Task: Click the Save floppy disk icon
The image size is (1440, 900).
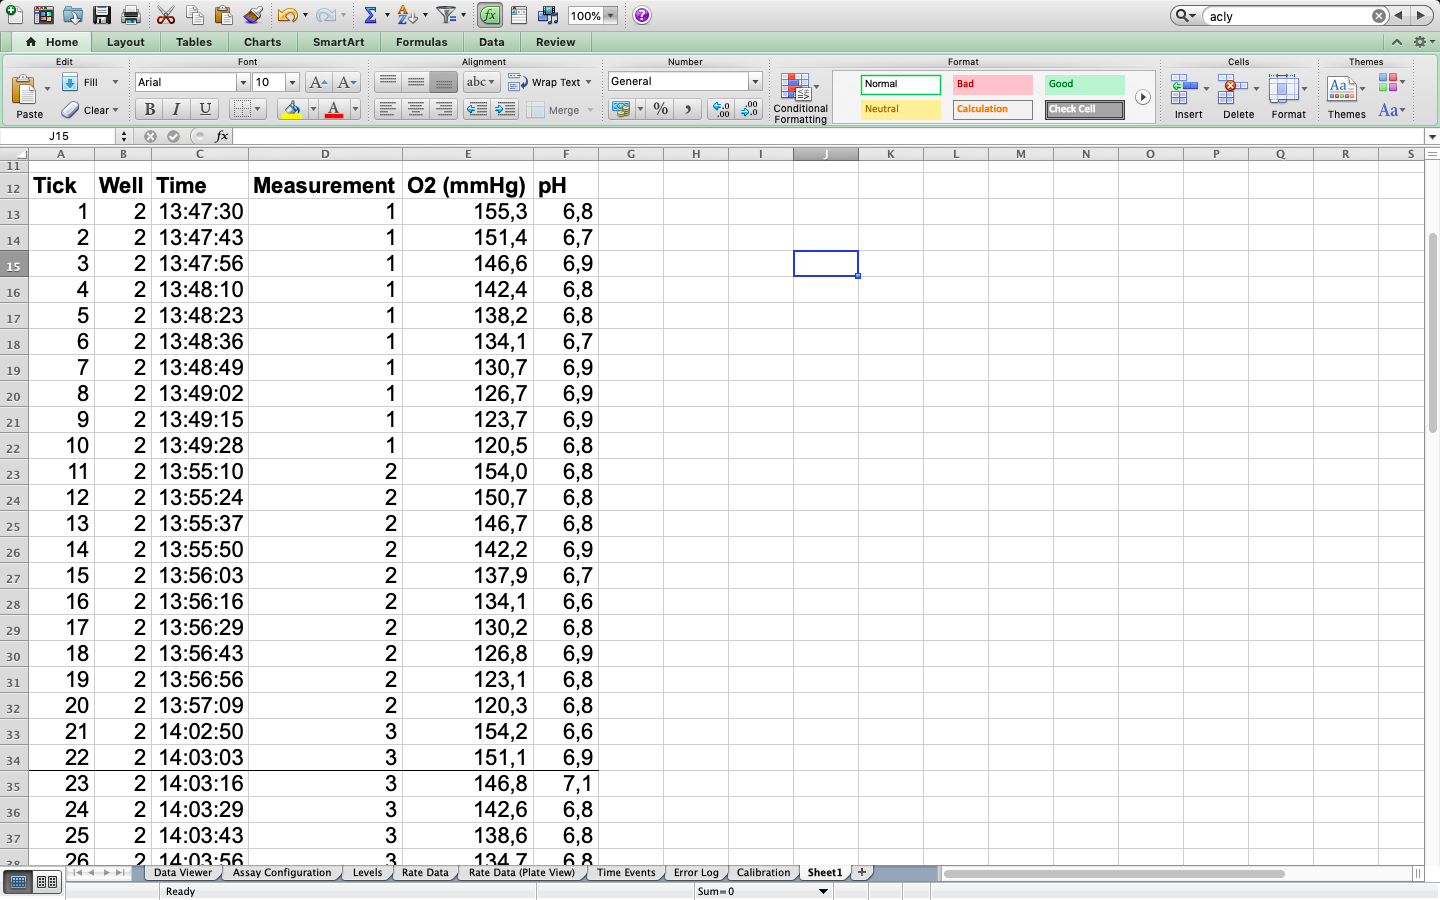Action: point(102,15)
